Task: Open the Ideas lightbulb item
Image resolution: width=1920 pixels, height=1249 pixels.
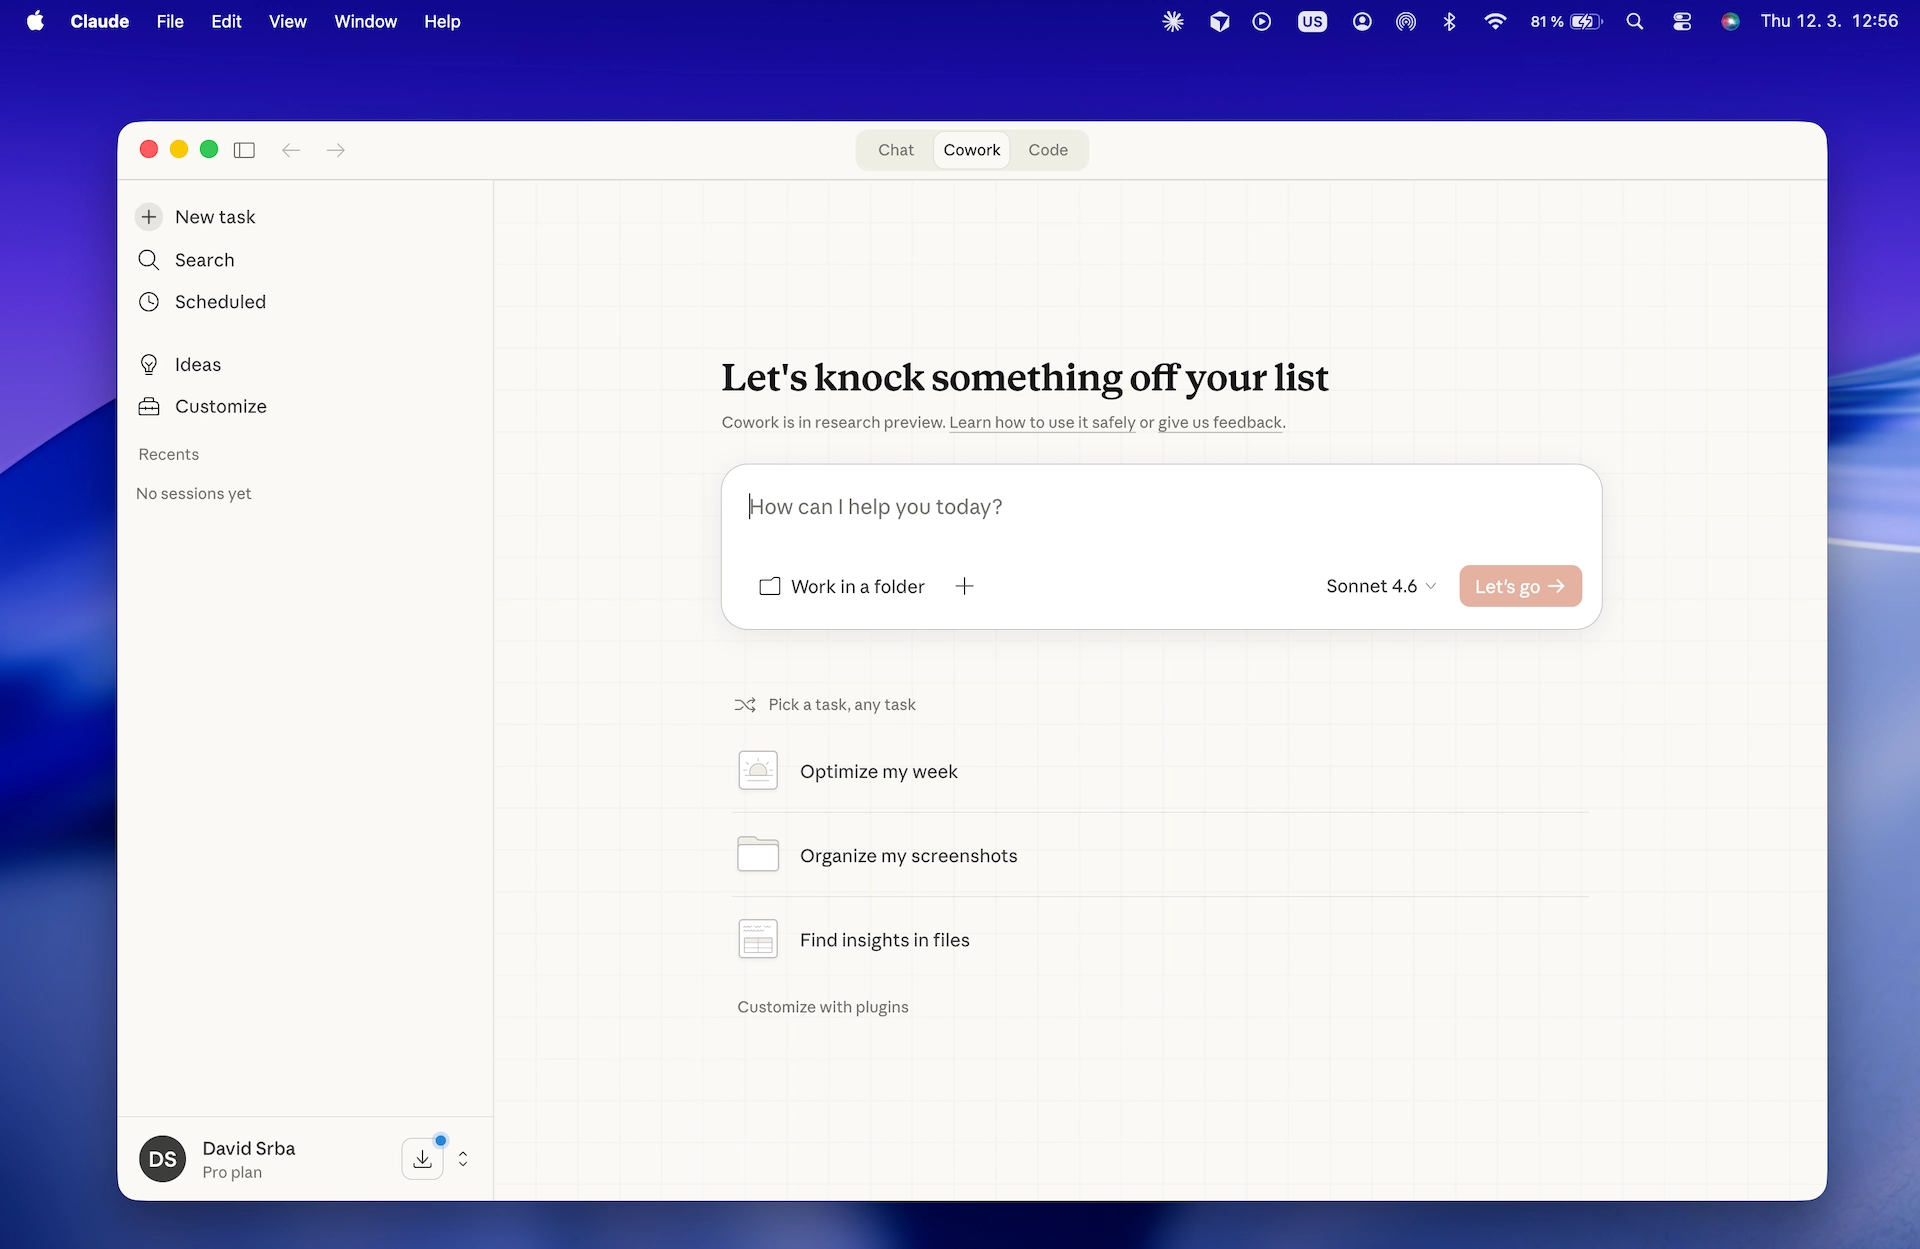Action: point(149,365)
